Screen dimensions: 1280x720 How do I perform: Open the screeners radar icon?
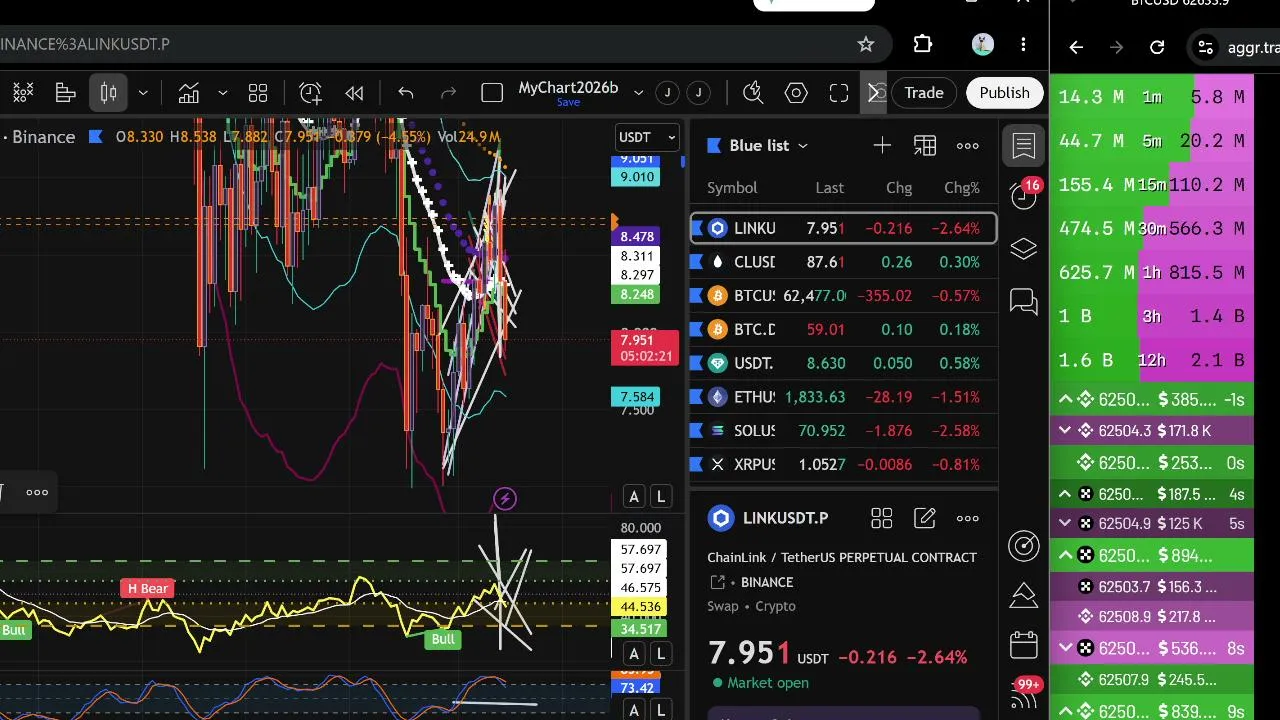point(1024,545)
